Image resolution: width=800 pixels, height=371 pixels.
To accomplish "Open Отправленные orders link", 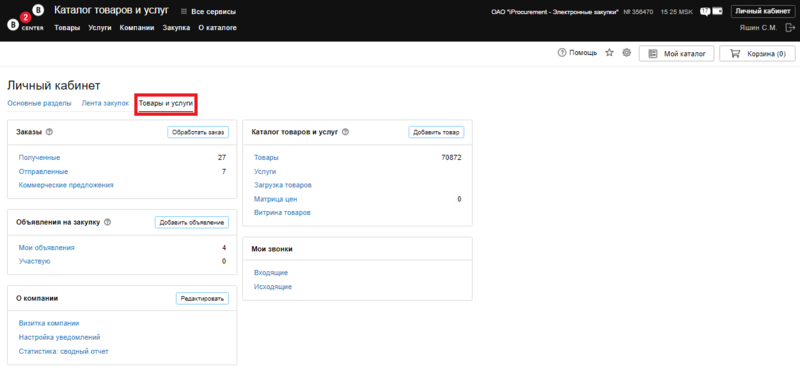I will pyautogui.click(x=43, y=171).
